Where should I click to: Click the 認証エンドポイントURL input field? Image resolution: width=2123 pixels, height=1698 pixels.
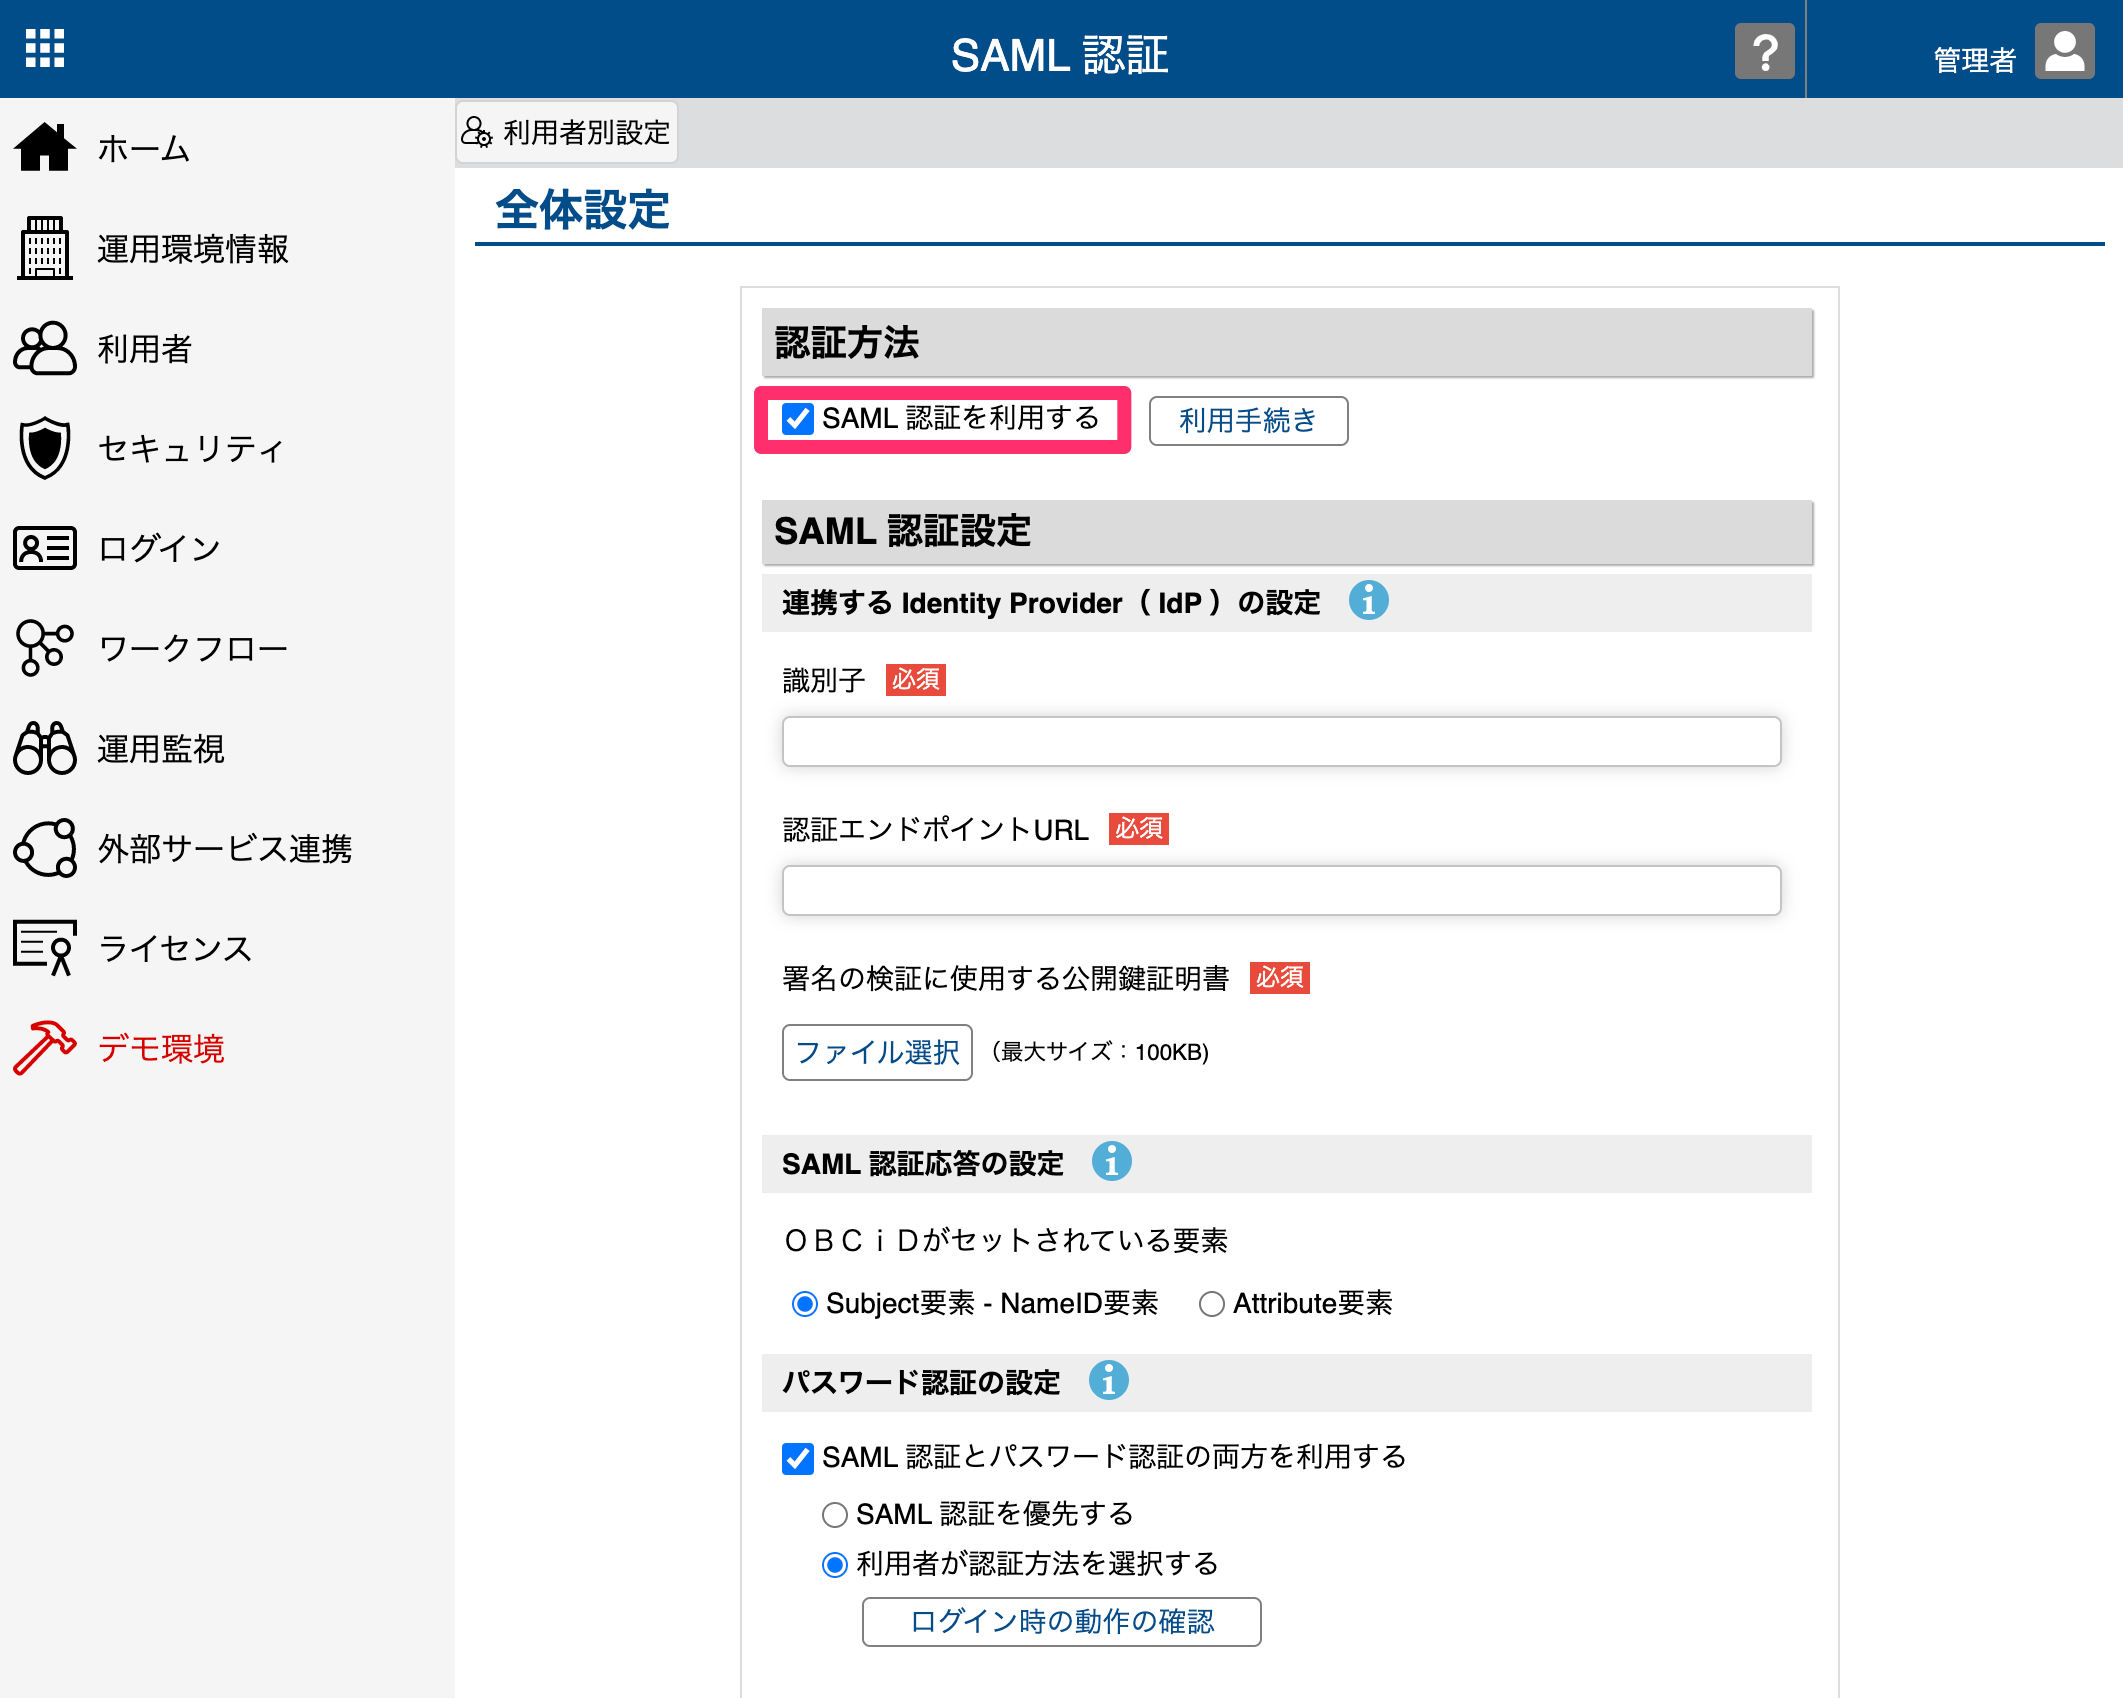coord(1281,891)
